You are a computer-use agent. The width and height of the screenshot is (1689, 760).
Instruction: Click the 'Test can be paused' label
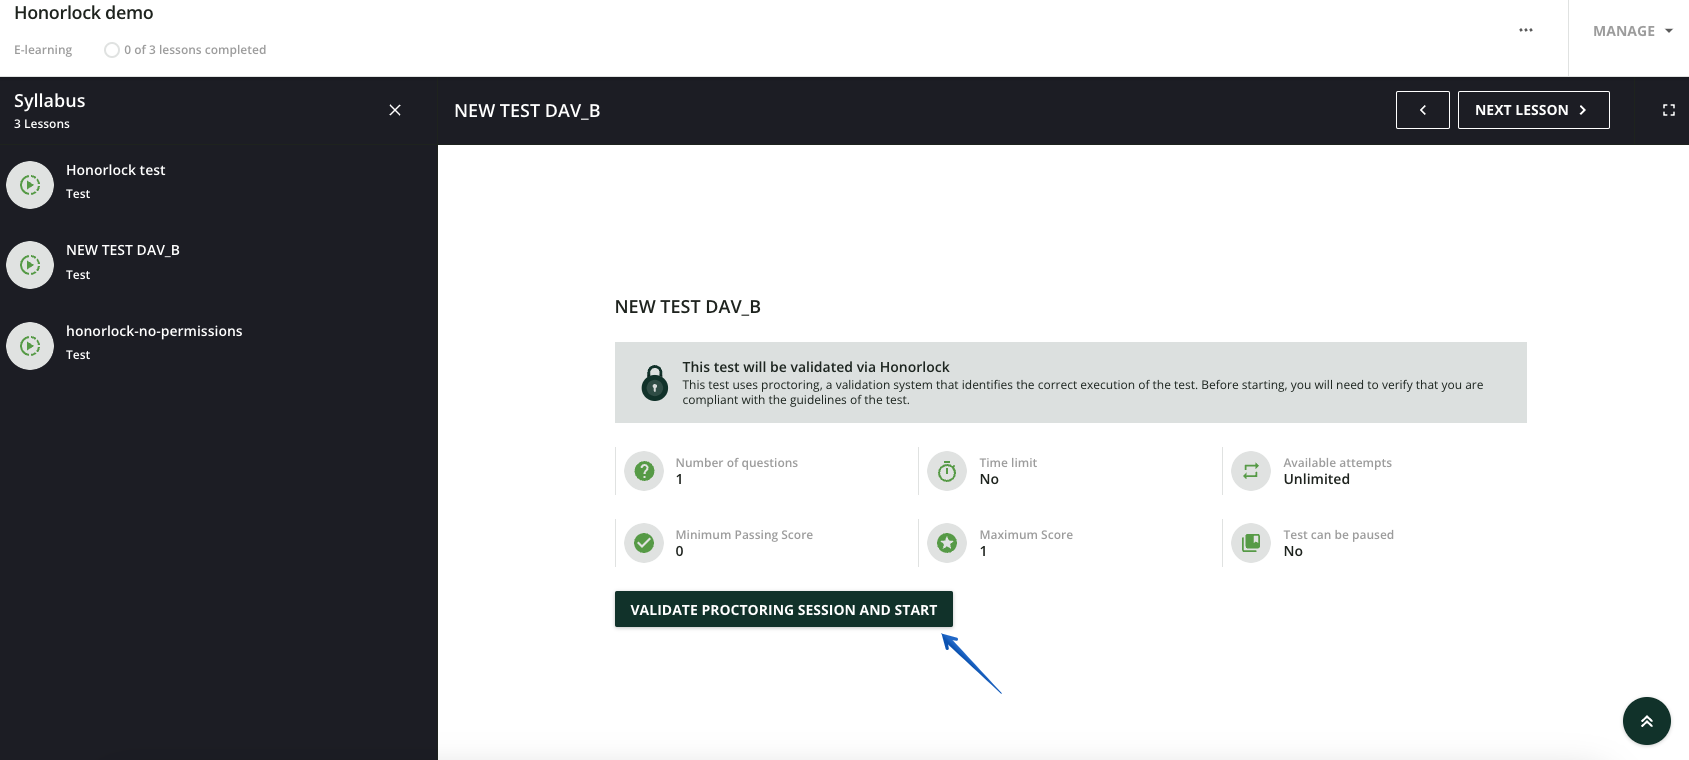pyautogui.click(x=1338, y=535)
